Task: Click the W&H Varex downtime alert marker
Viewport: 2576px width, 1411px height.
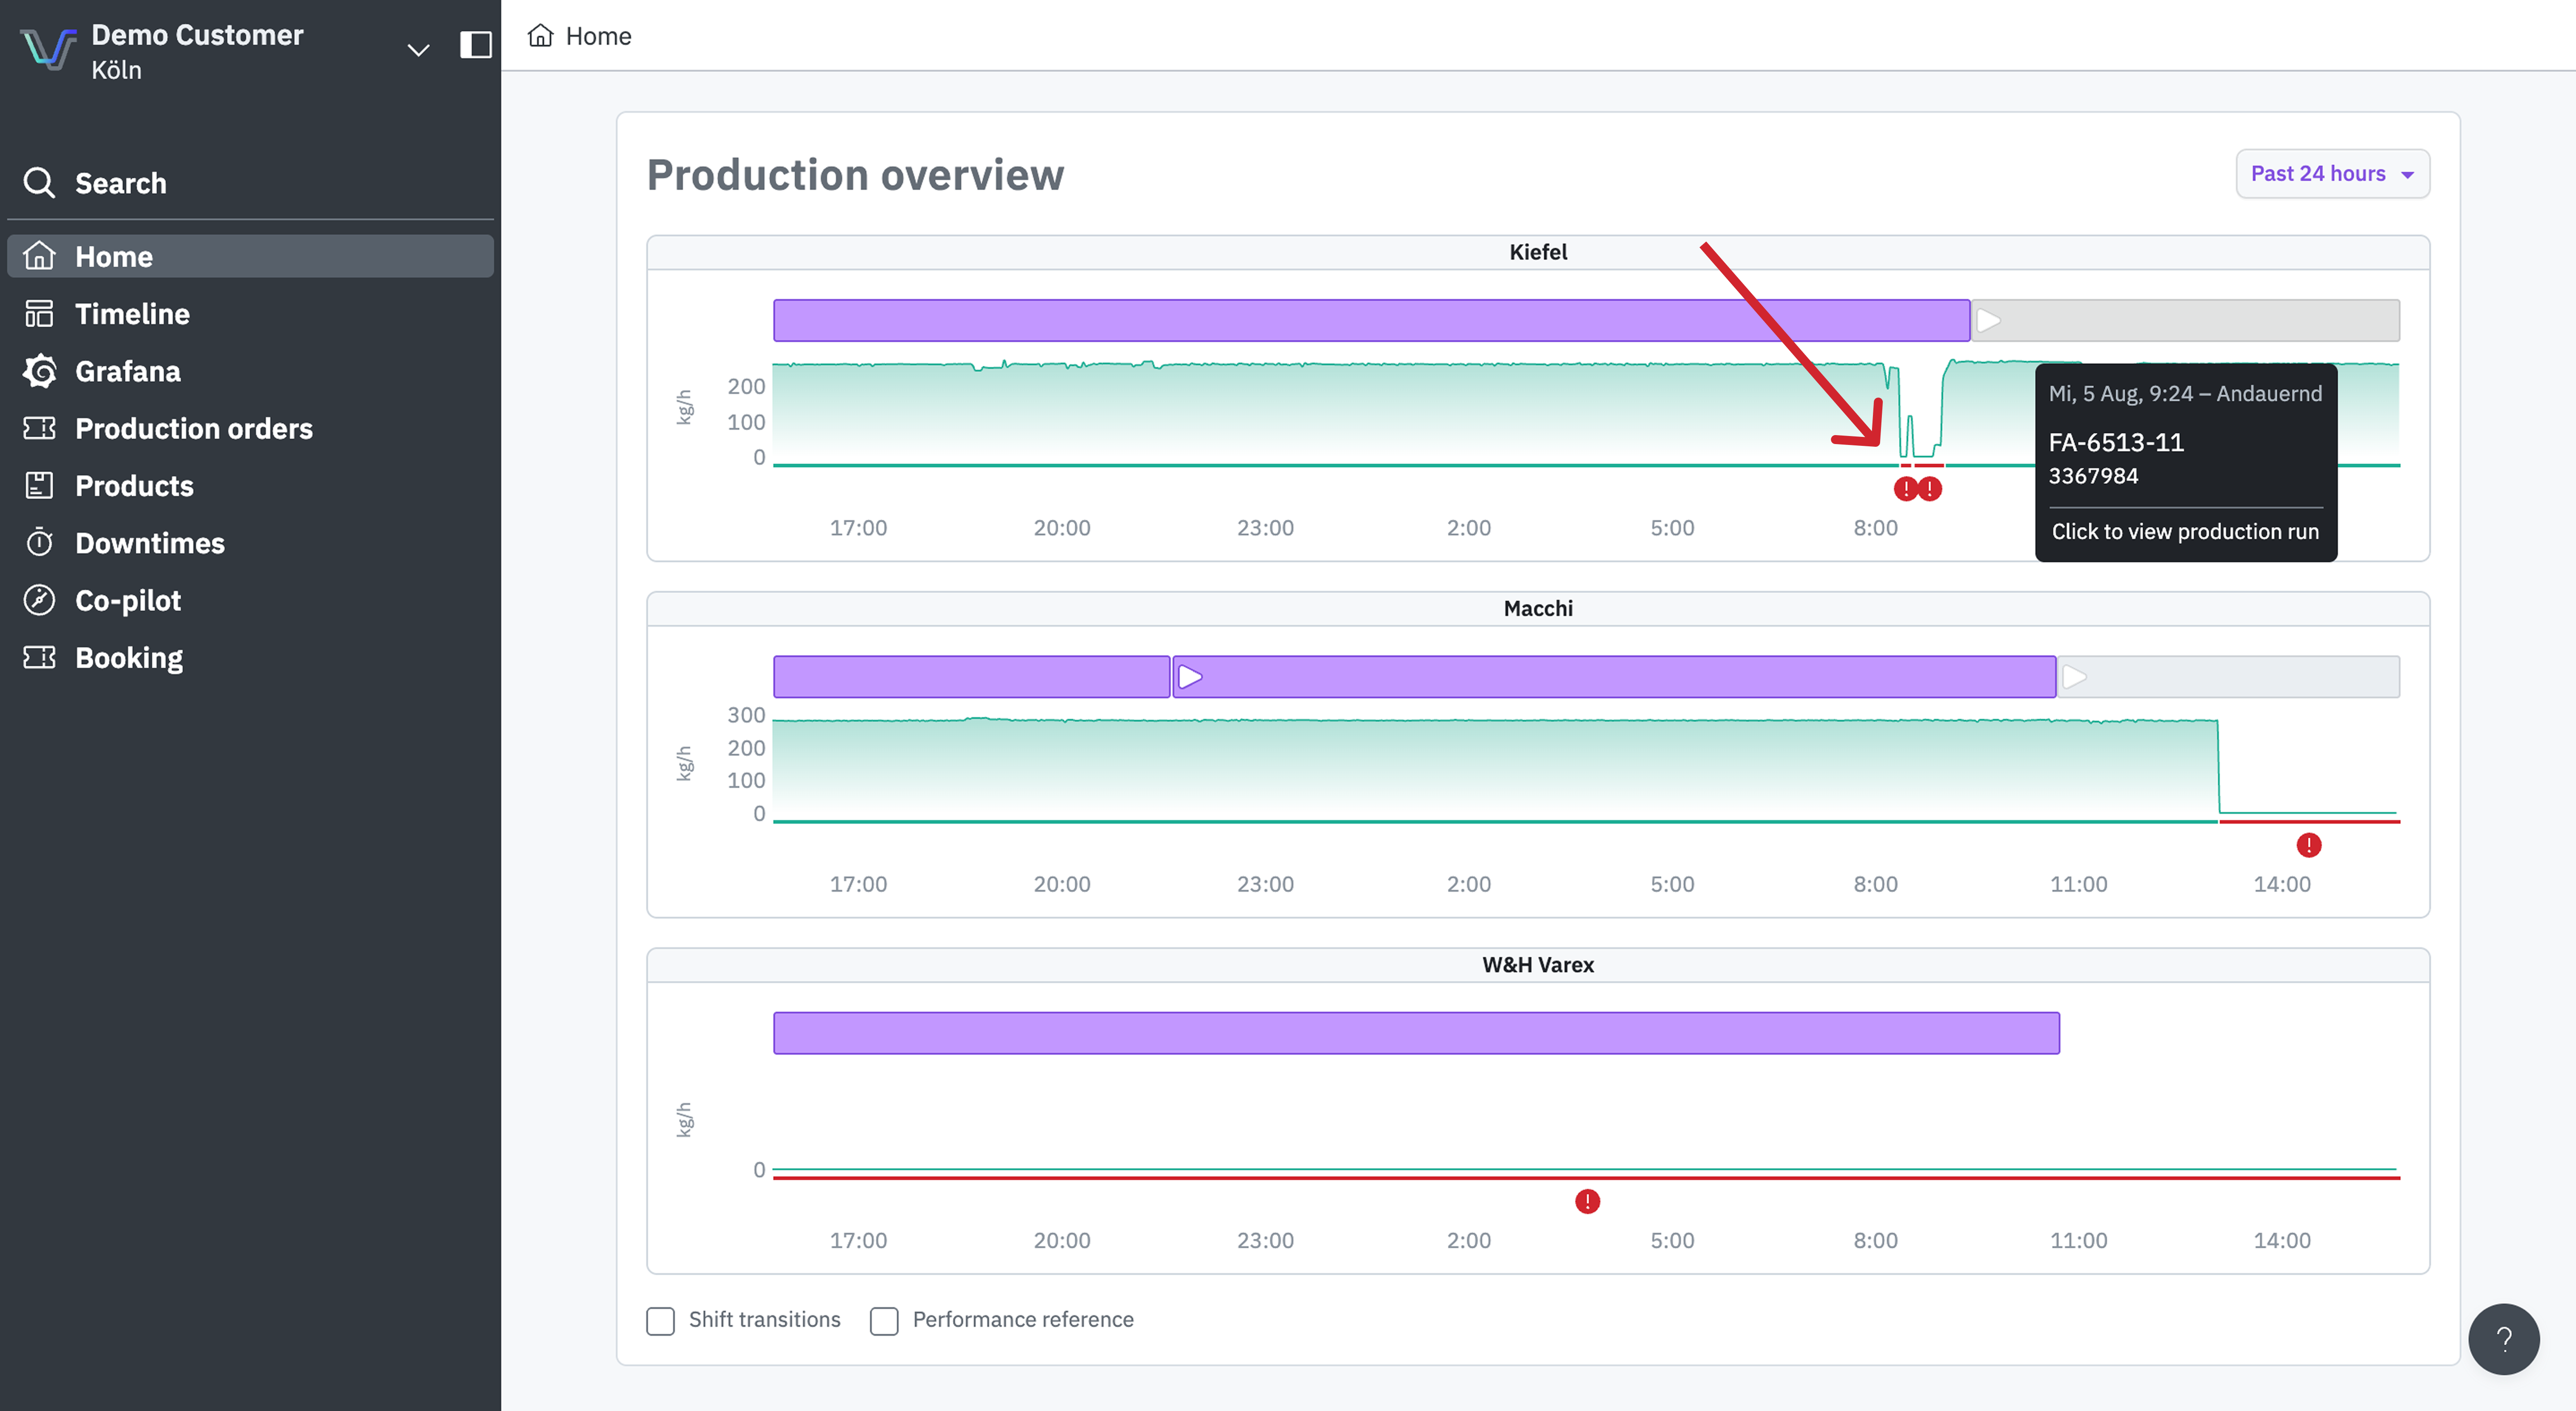Action: pos(1587,1201)
